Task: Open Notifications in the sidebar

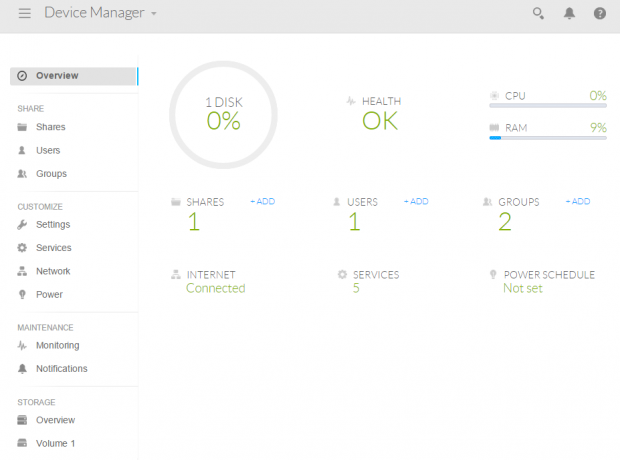Action: 62,369
